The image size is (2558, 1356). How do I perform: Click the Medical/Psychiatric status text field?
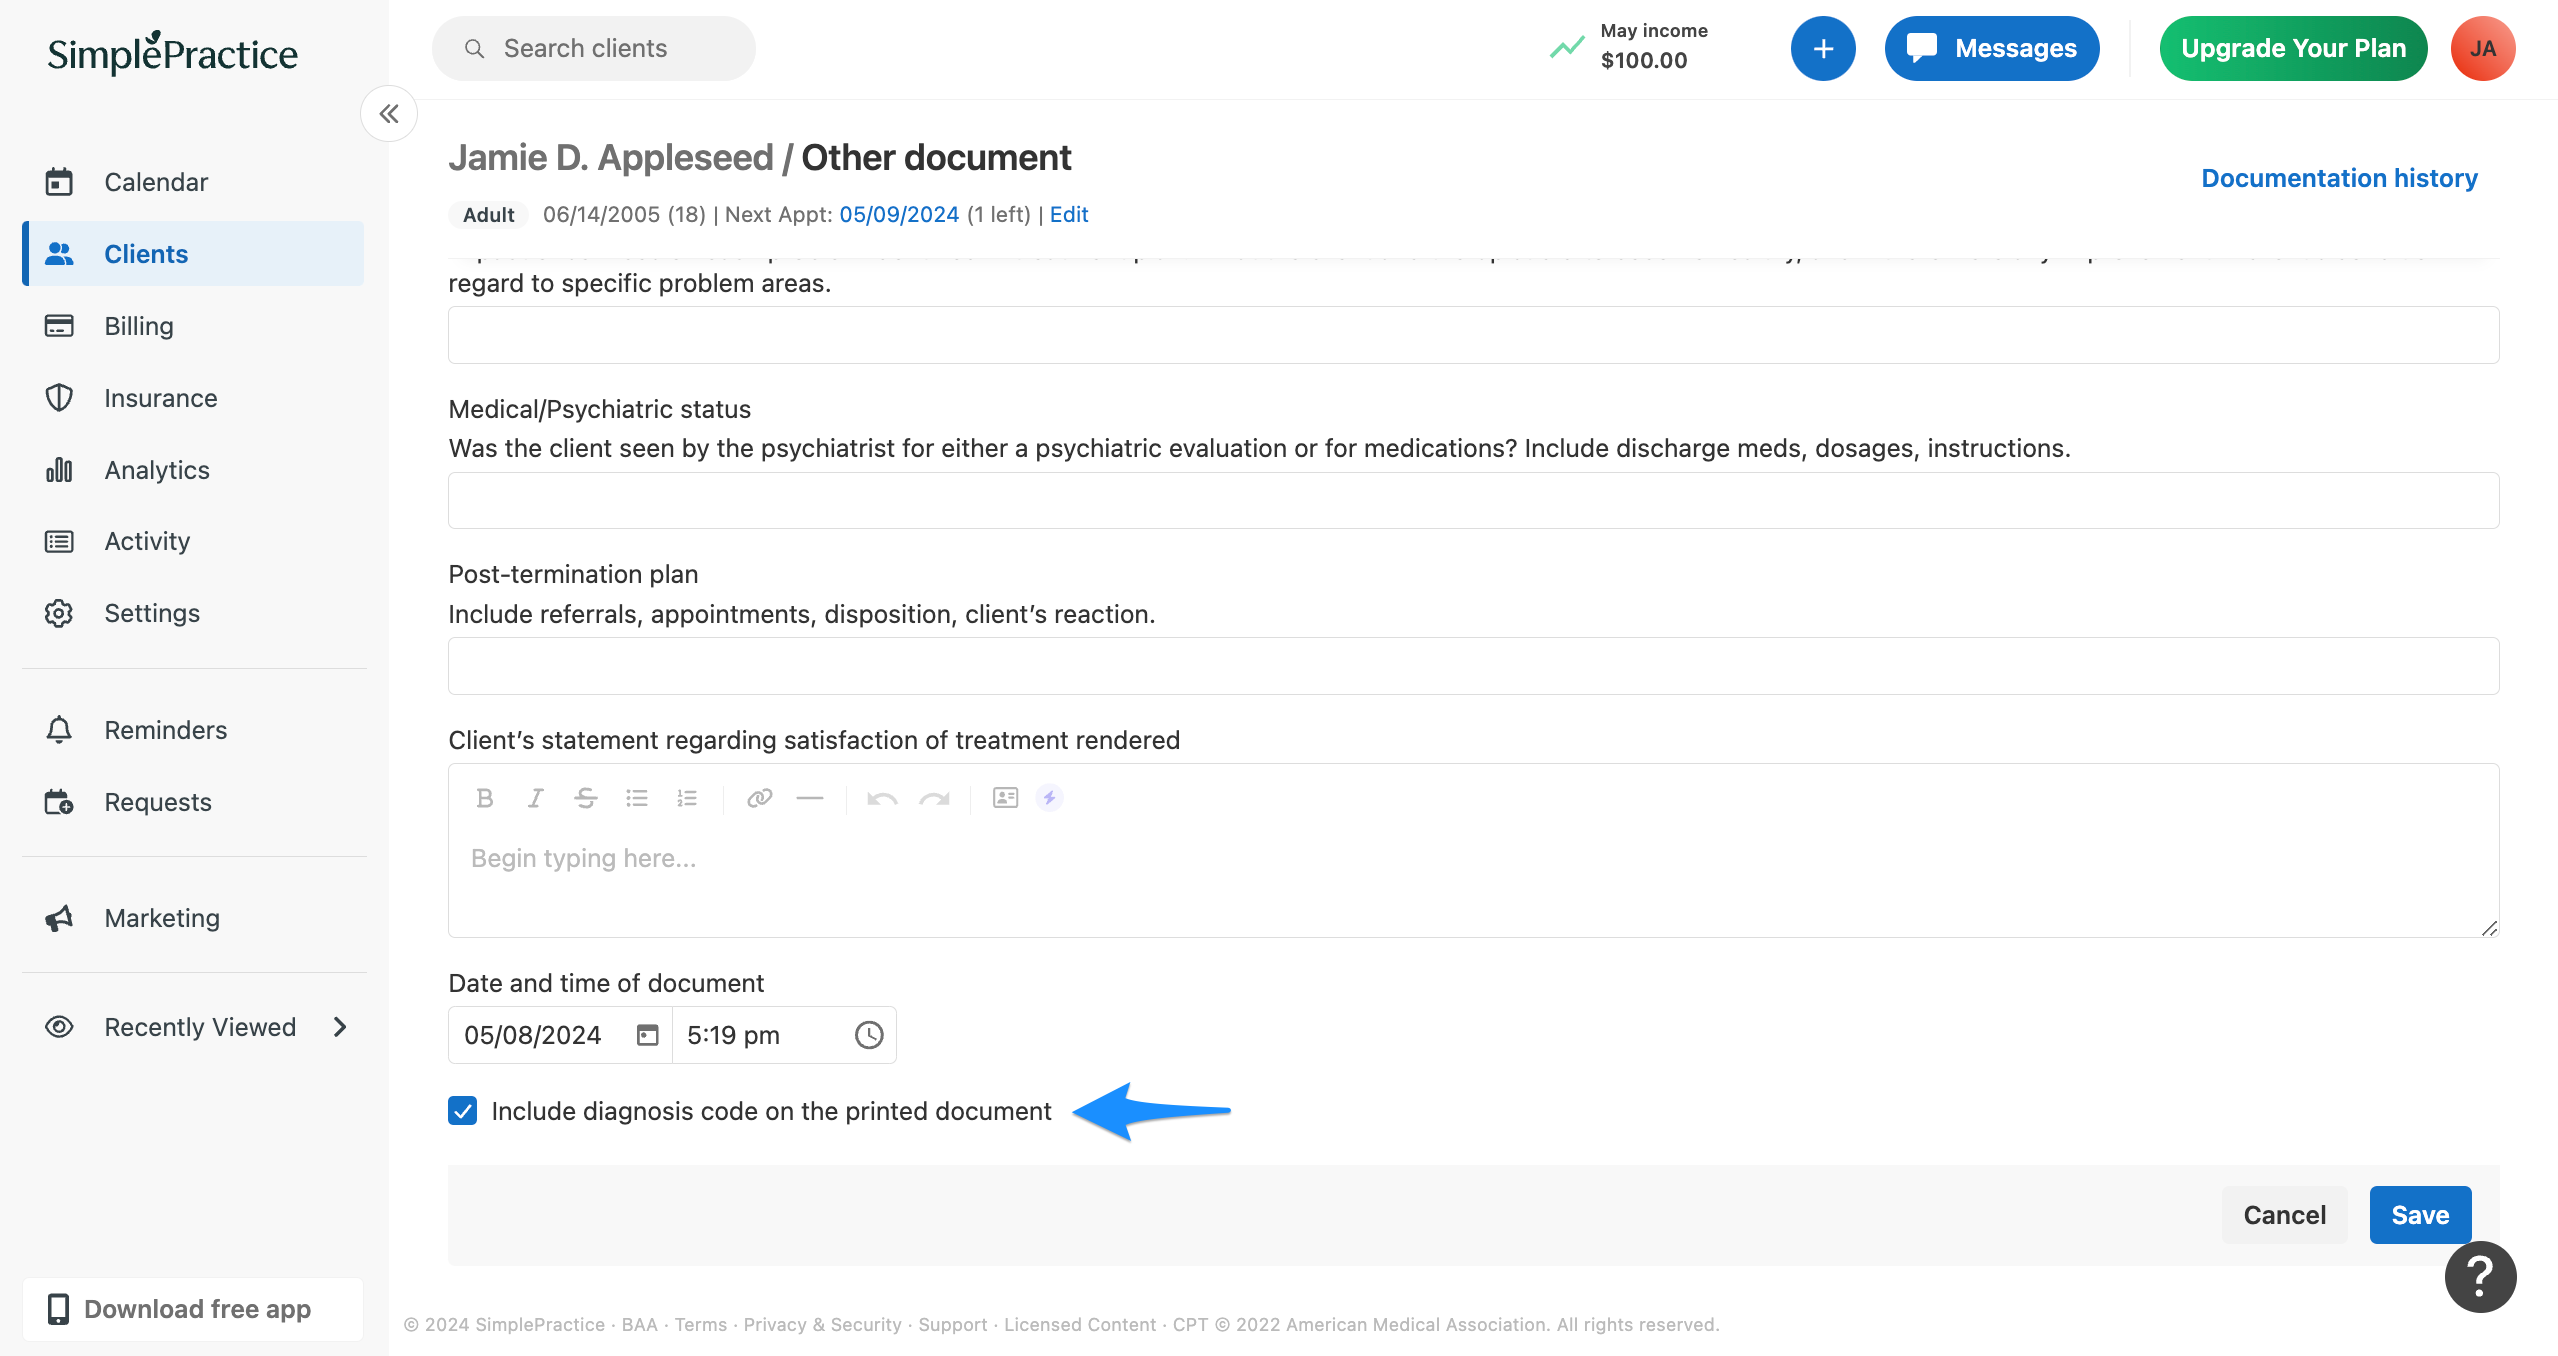(x=1473, y=500)
